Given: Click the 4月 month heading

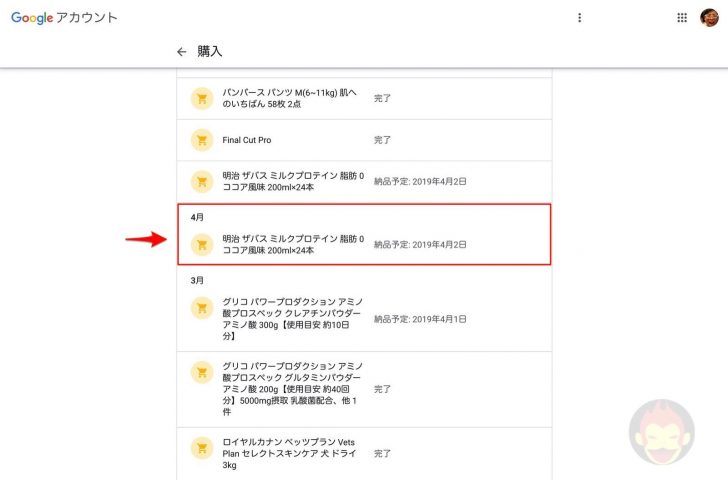Looking at the screenshot, I should coord(197,217).
